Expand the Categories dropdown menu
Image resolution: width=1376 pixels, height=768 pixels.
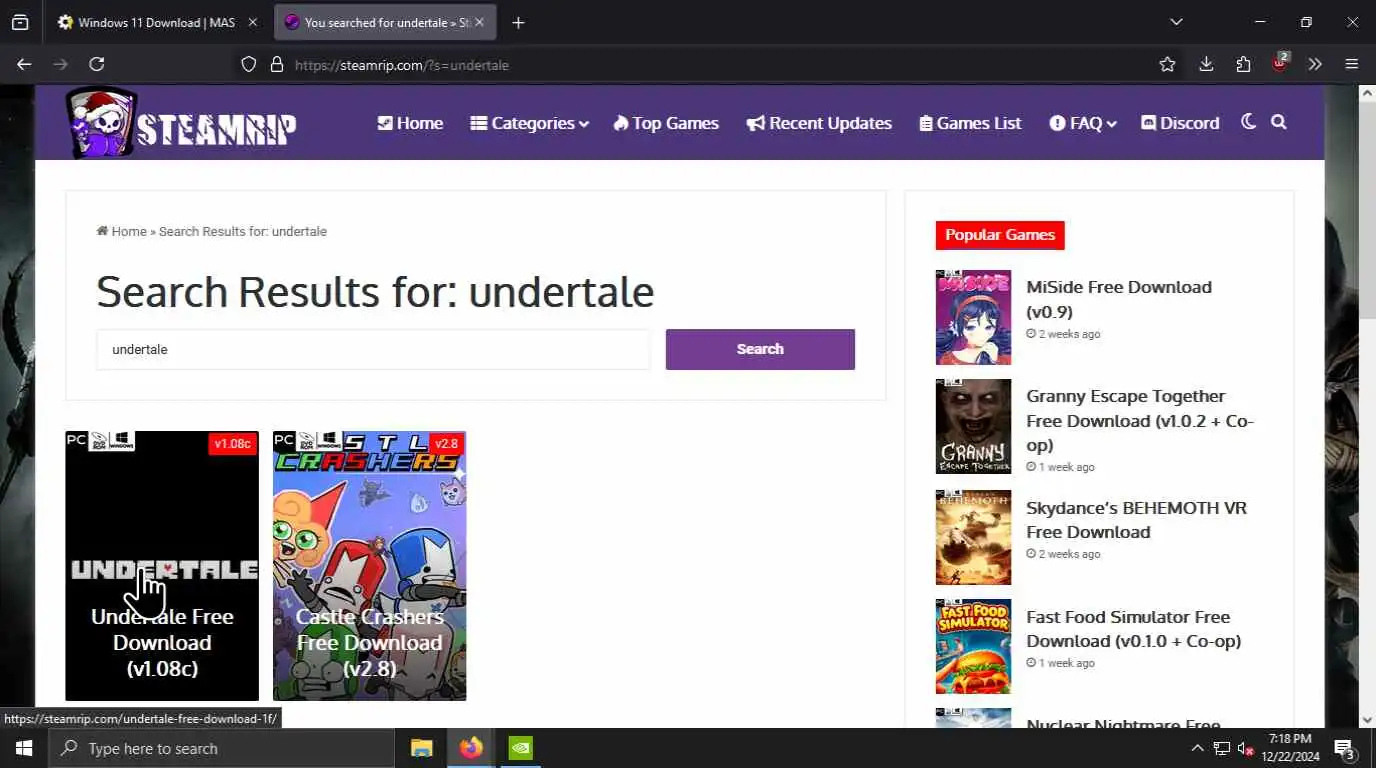tap(530, 123)
